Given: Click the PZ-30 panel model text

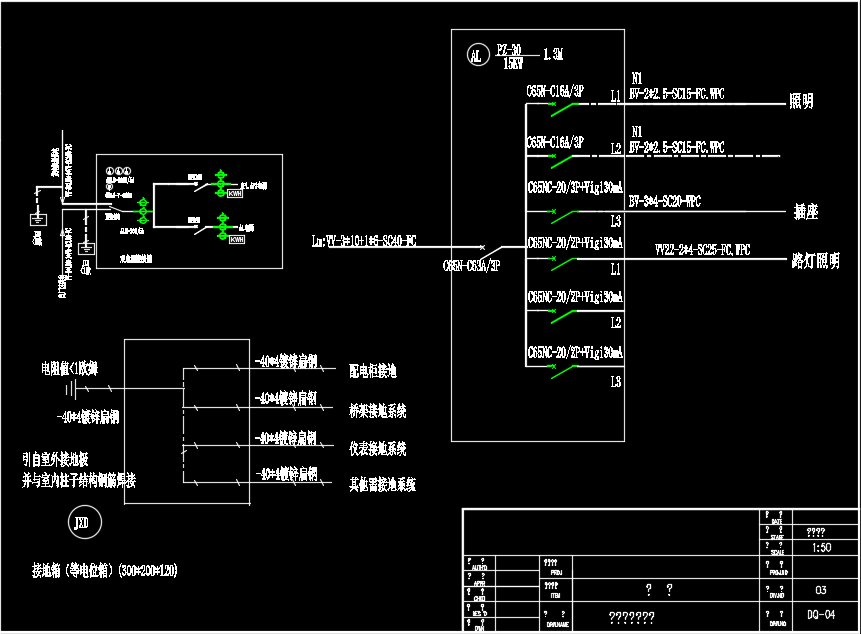Looking at the screenshot, I should pyautogui.click(x=509, y=50).
